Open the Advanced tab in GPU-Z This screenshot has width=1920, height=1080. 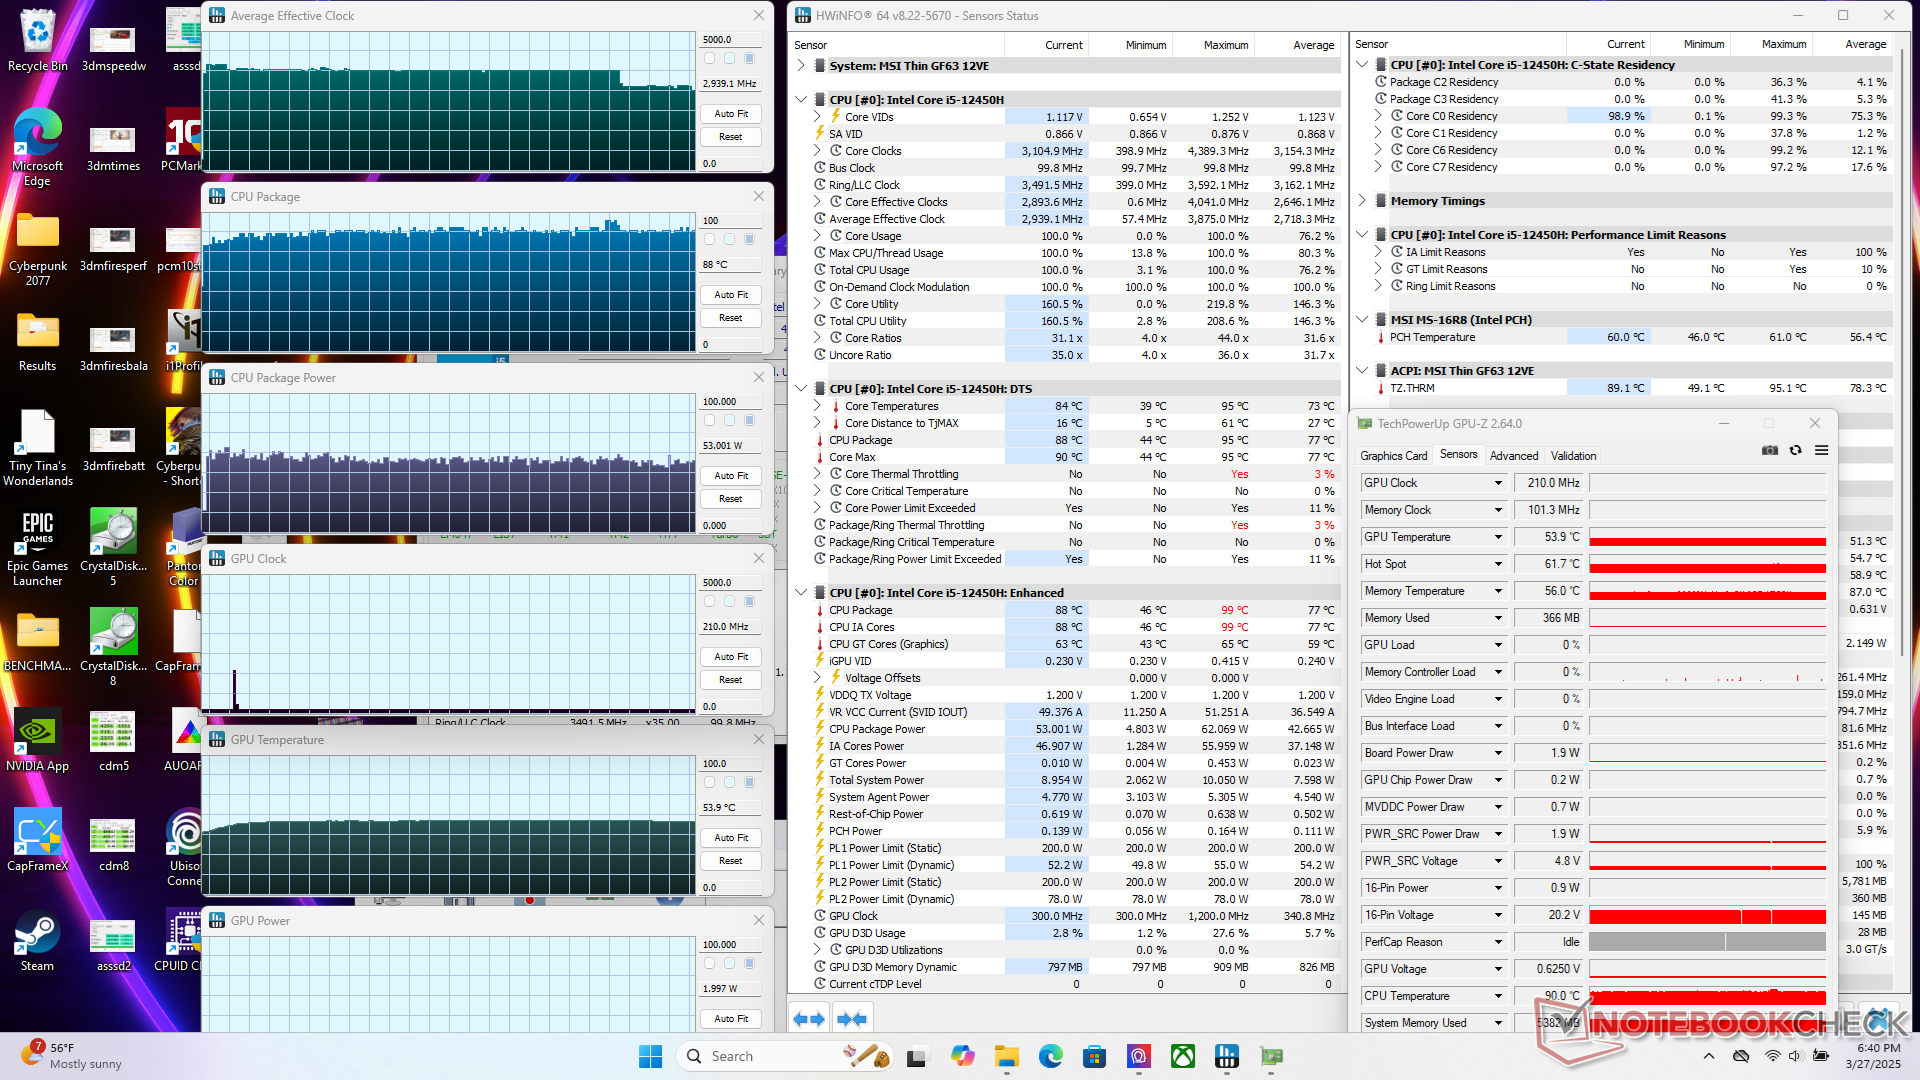pos(1513,456)
